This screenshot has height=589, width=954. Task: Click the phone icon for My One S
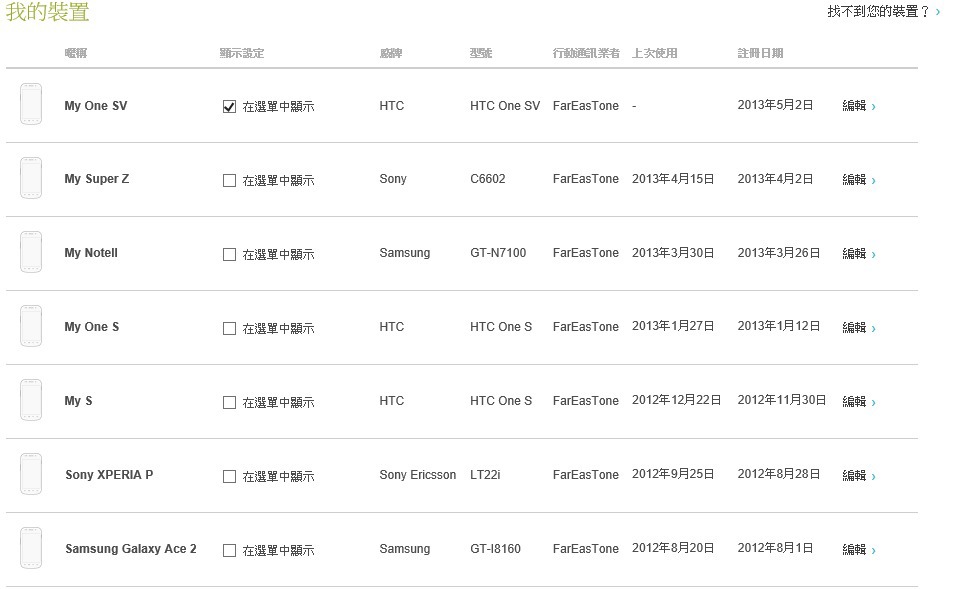31,326
